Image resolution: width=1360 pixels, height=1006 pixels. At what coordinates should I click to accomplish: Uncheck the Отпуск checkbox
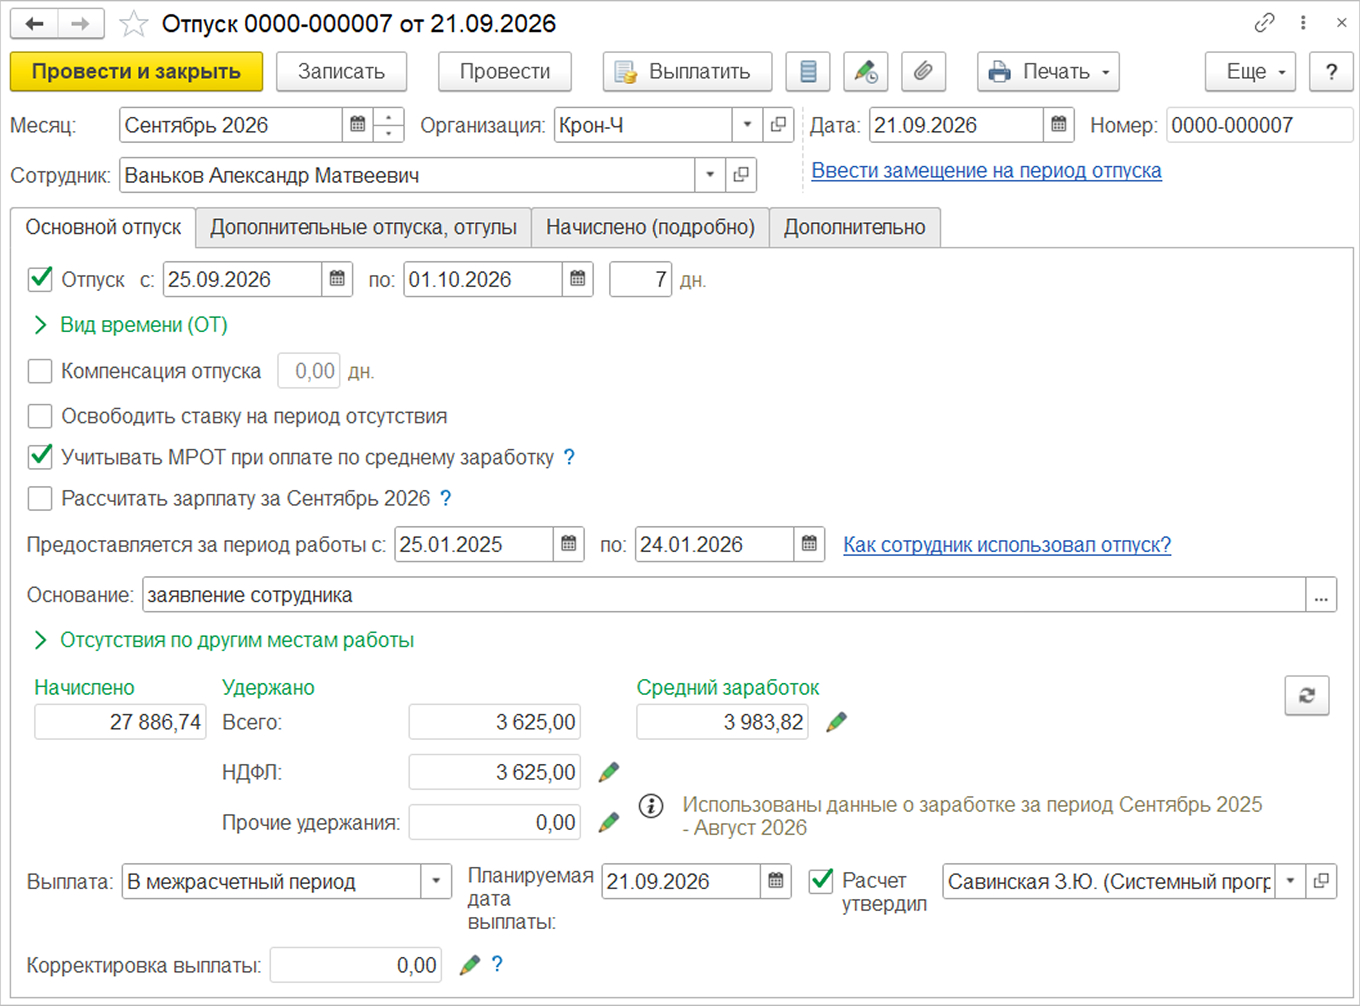point(40,279)
